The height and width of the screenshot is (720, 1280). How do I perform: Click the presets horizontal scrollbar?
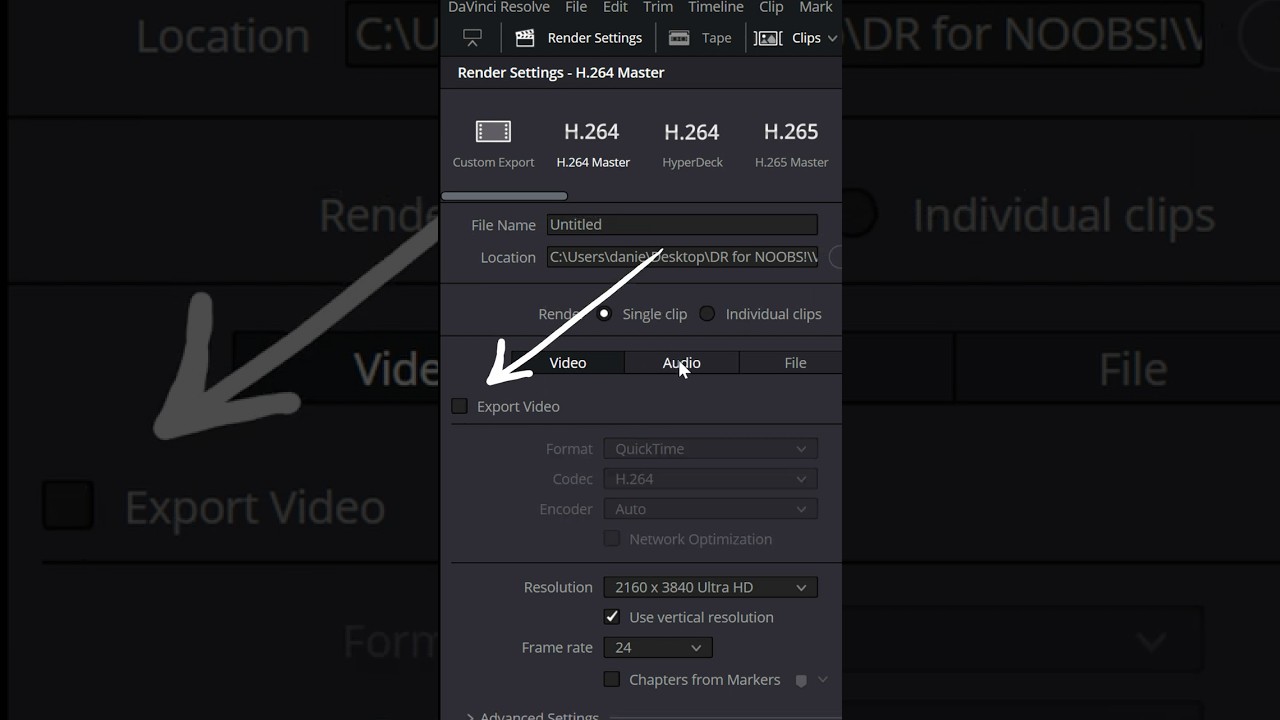504,196
